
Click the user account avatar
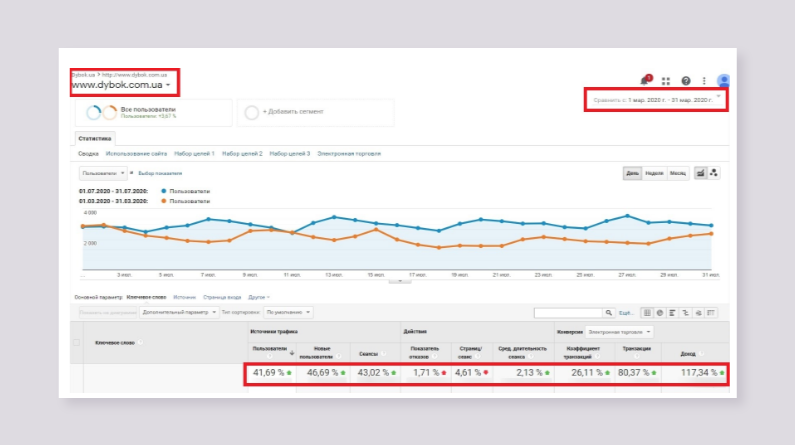point(723,80)
